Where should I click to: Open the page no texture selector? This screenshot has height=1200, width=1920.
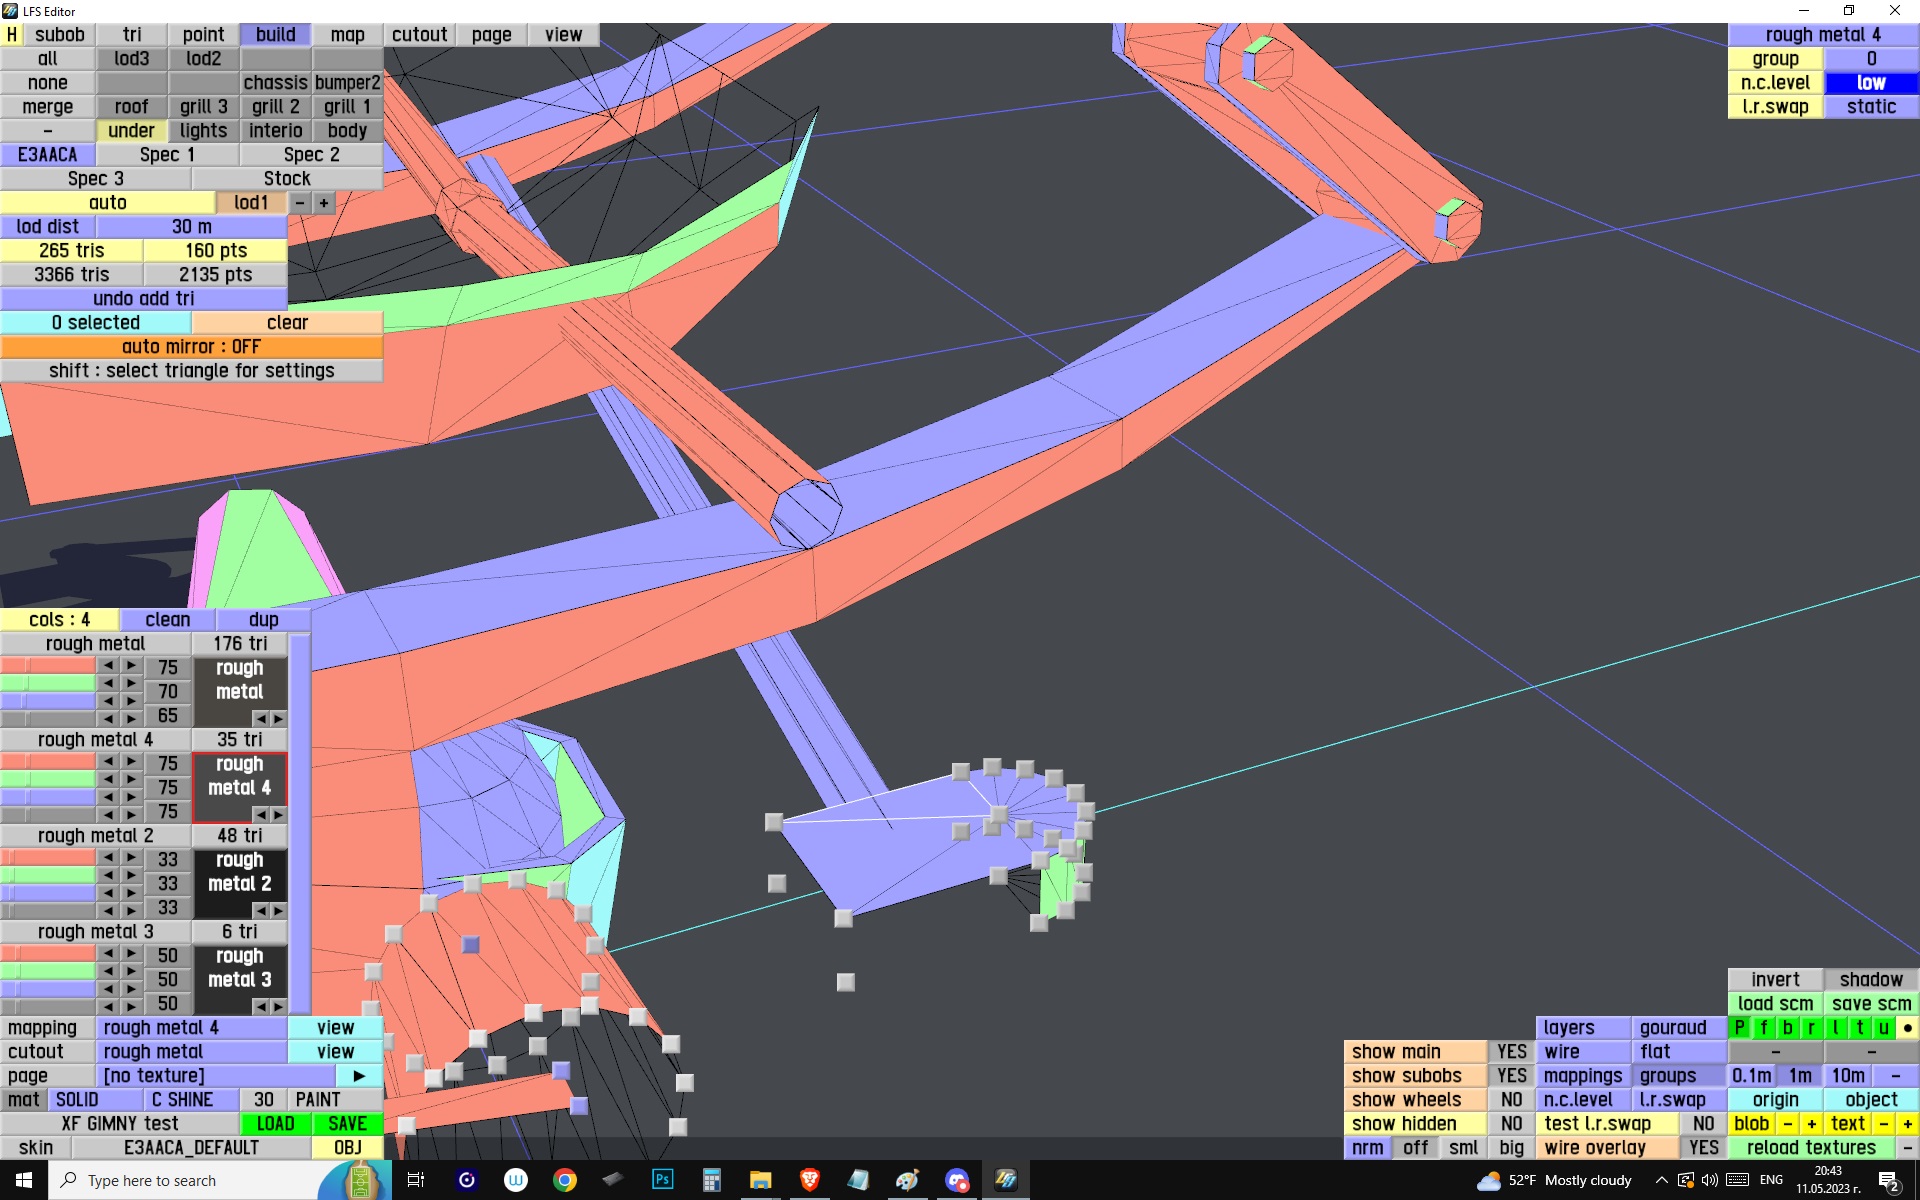(x=215, y=1076)
